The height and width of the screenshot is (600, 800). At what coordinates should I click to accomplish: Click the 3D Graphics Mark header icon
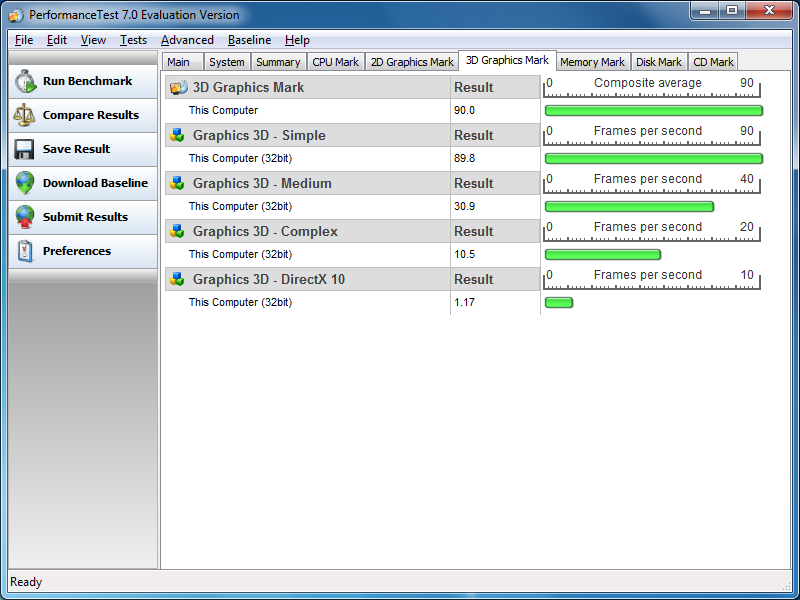[x=179, y=88]
